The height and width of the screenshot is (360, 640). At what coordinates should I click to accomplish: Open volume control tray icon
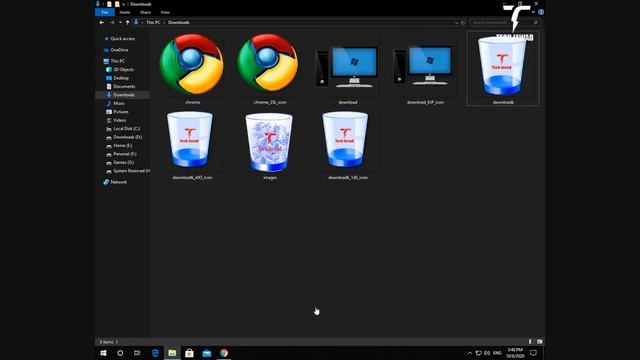pyautogui.click(x=487, y=353)
